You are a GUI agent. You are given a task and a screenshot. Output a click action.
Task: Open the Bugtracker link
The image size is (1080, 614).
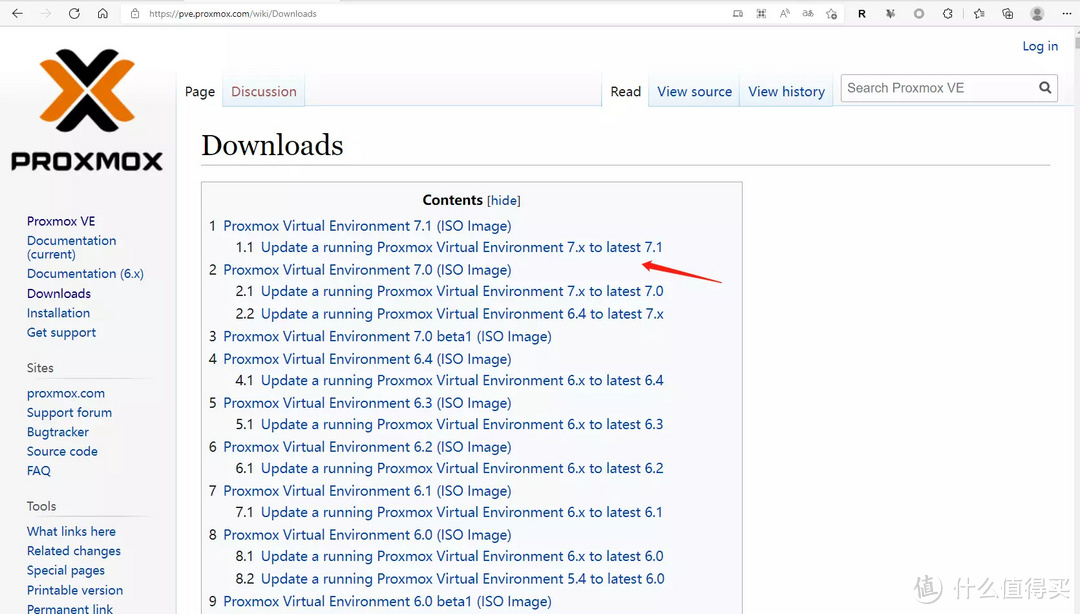(x=58, y=432)
